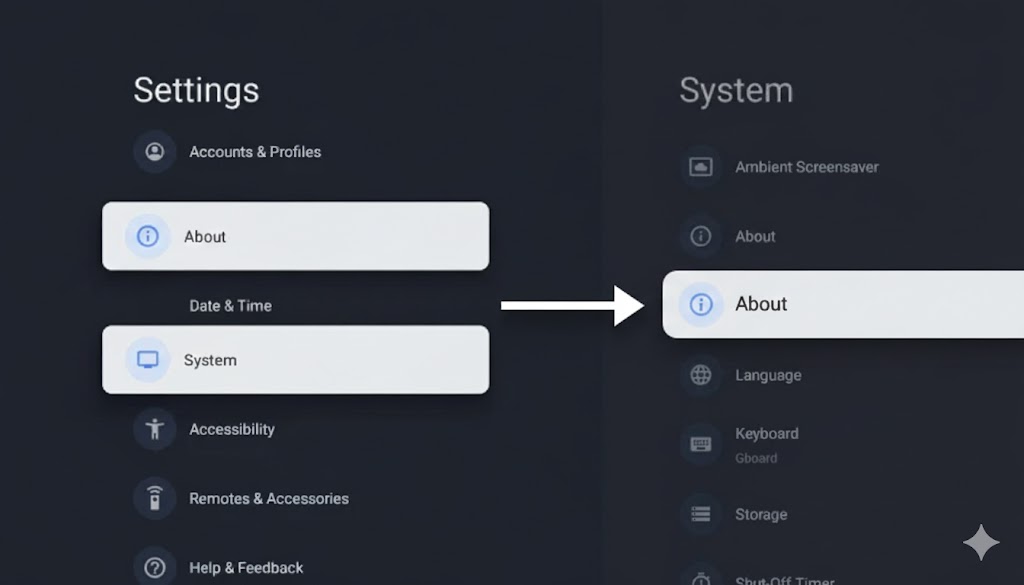Open Date & Time settings
Screen dimensions: 1024x585
230,306
